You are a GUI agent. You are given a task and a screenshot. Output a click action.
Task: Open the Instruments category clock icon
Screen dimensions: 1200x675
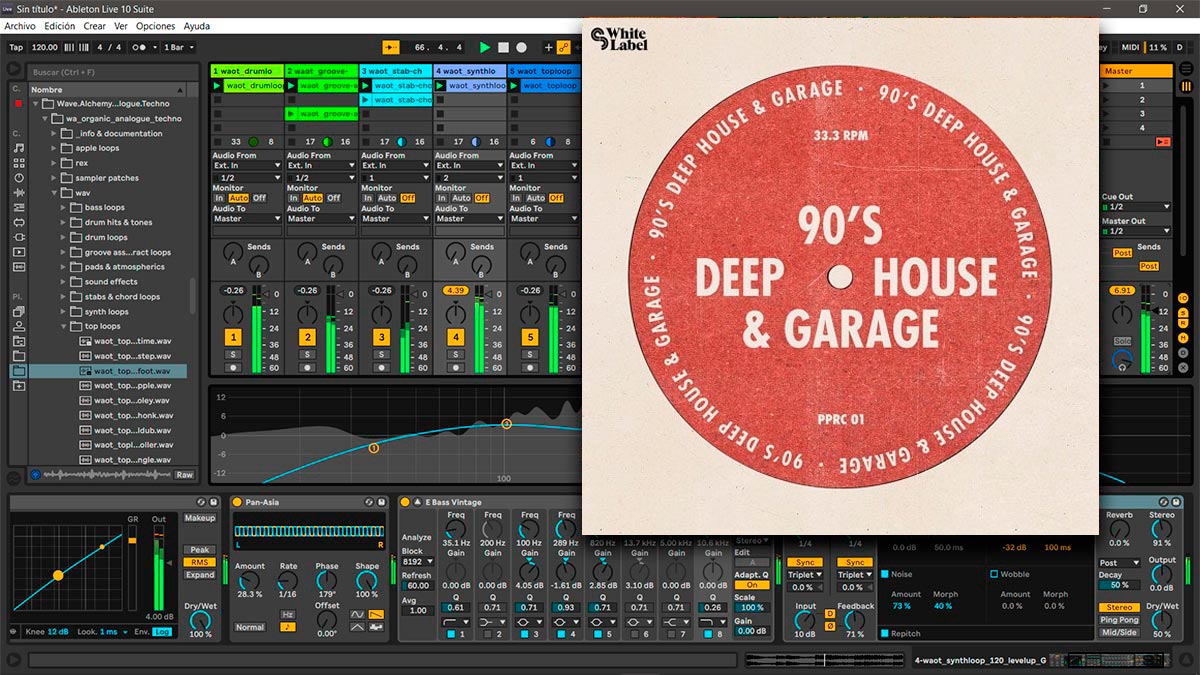coord(18,177)
